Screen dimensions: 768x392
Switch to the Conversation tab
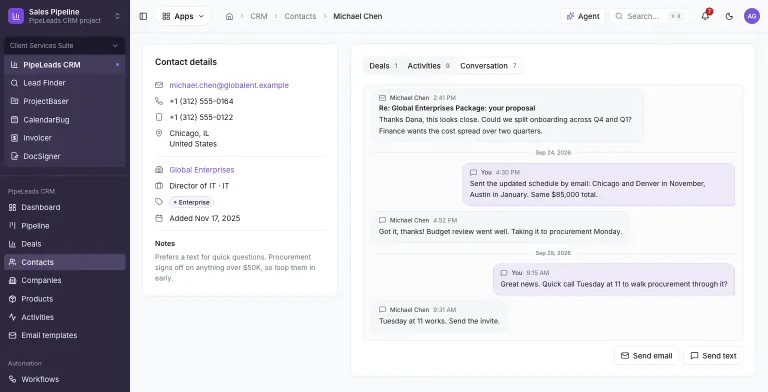click(x=488, y=66)
